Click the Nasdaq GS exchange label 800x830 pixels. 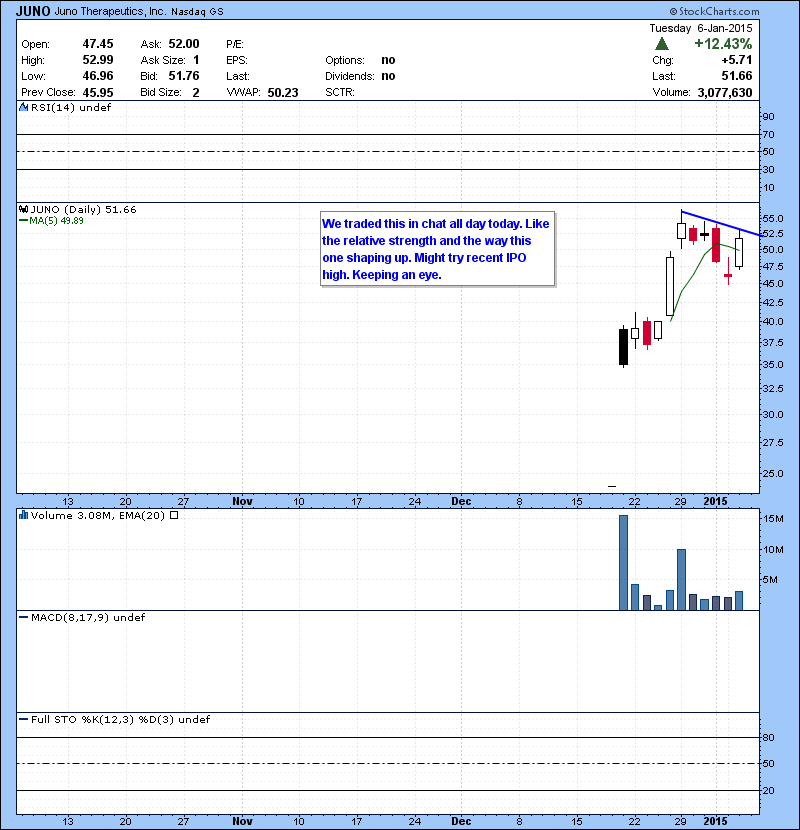(x=197, y=12)
